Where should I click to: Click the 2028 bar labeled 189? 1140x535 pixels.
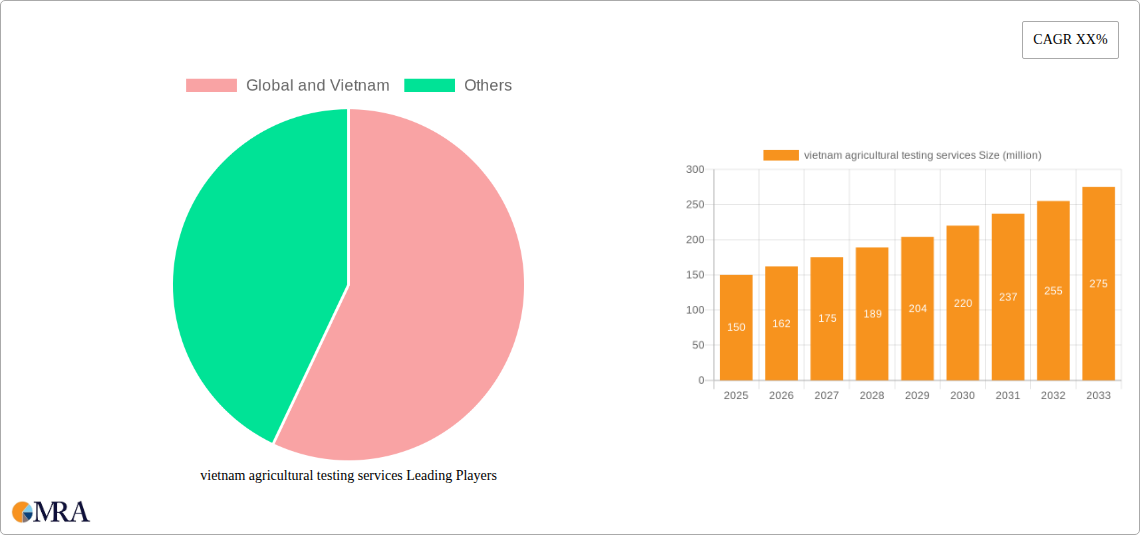pyautogui.click(x=872, y=313)
